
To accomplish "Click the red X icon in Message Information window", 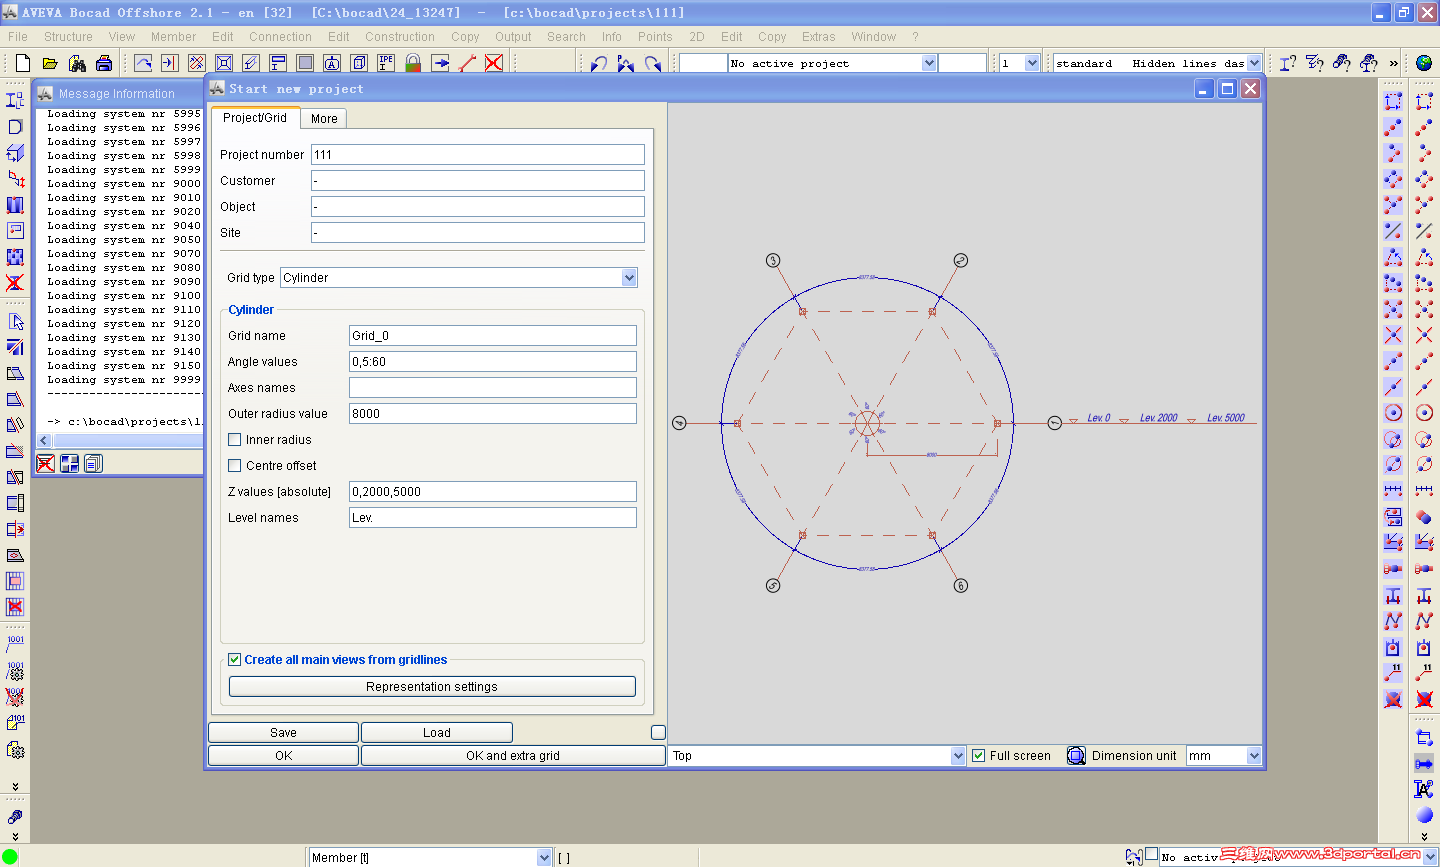I will tap(46, 463).
